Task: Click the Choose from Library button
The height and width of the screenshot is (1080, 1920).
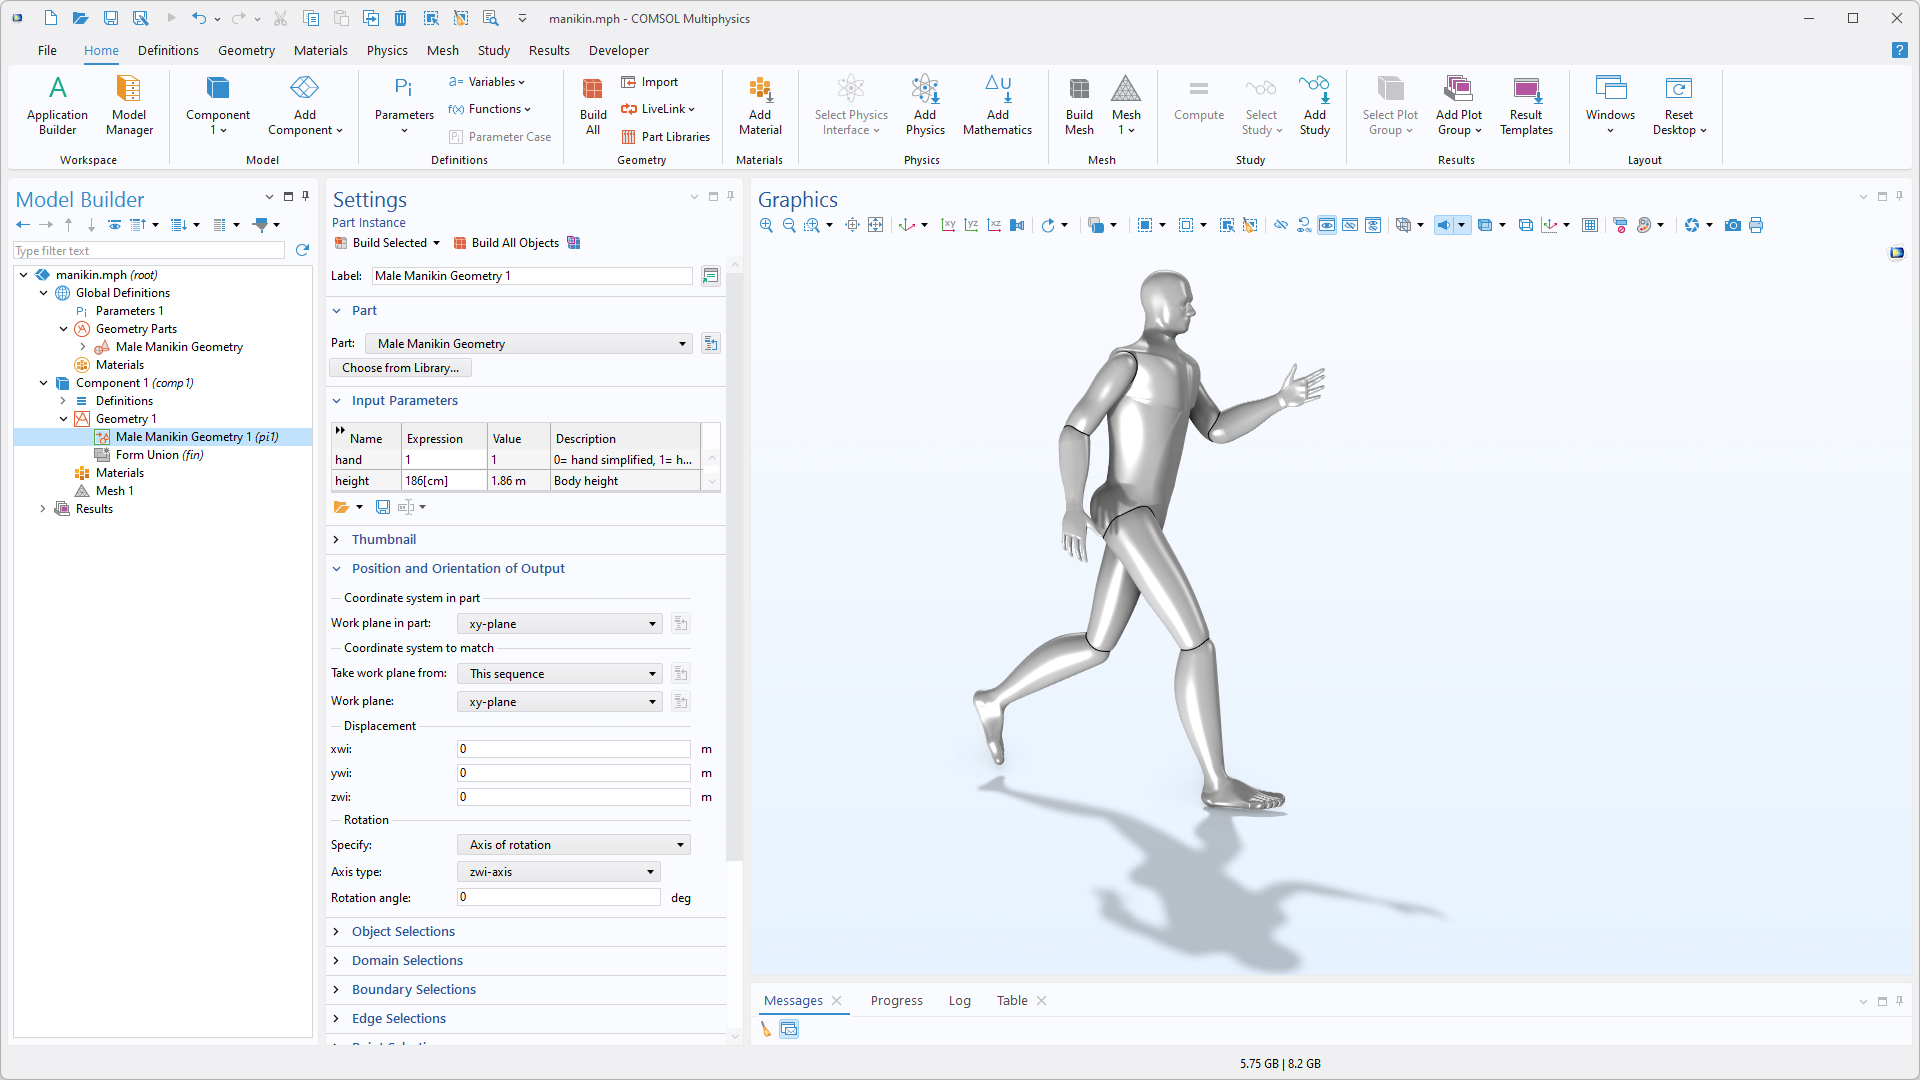Action: click(400, 368)
